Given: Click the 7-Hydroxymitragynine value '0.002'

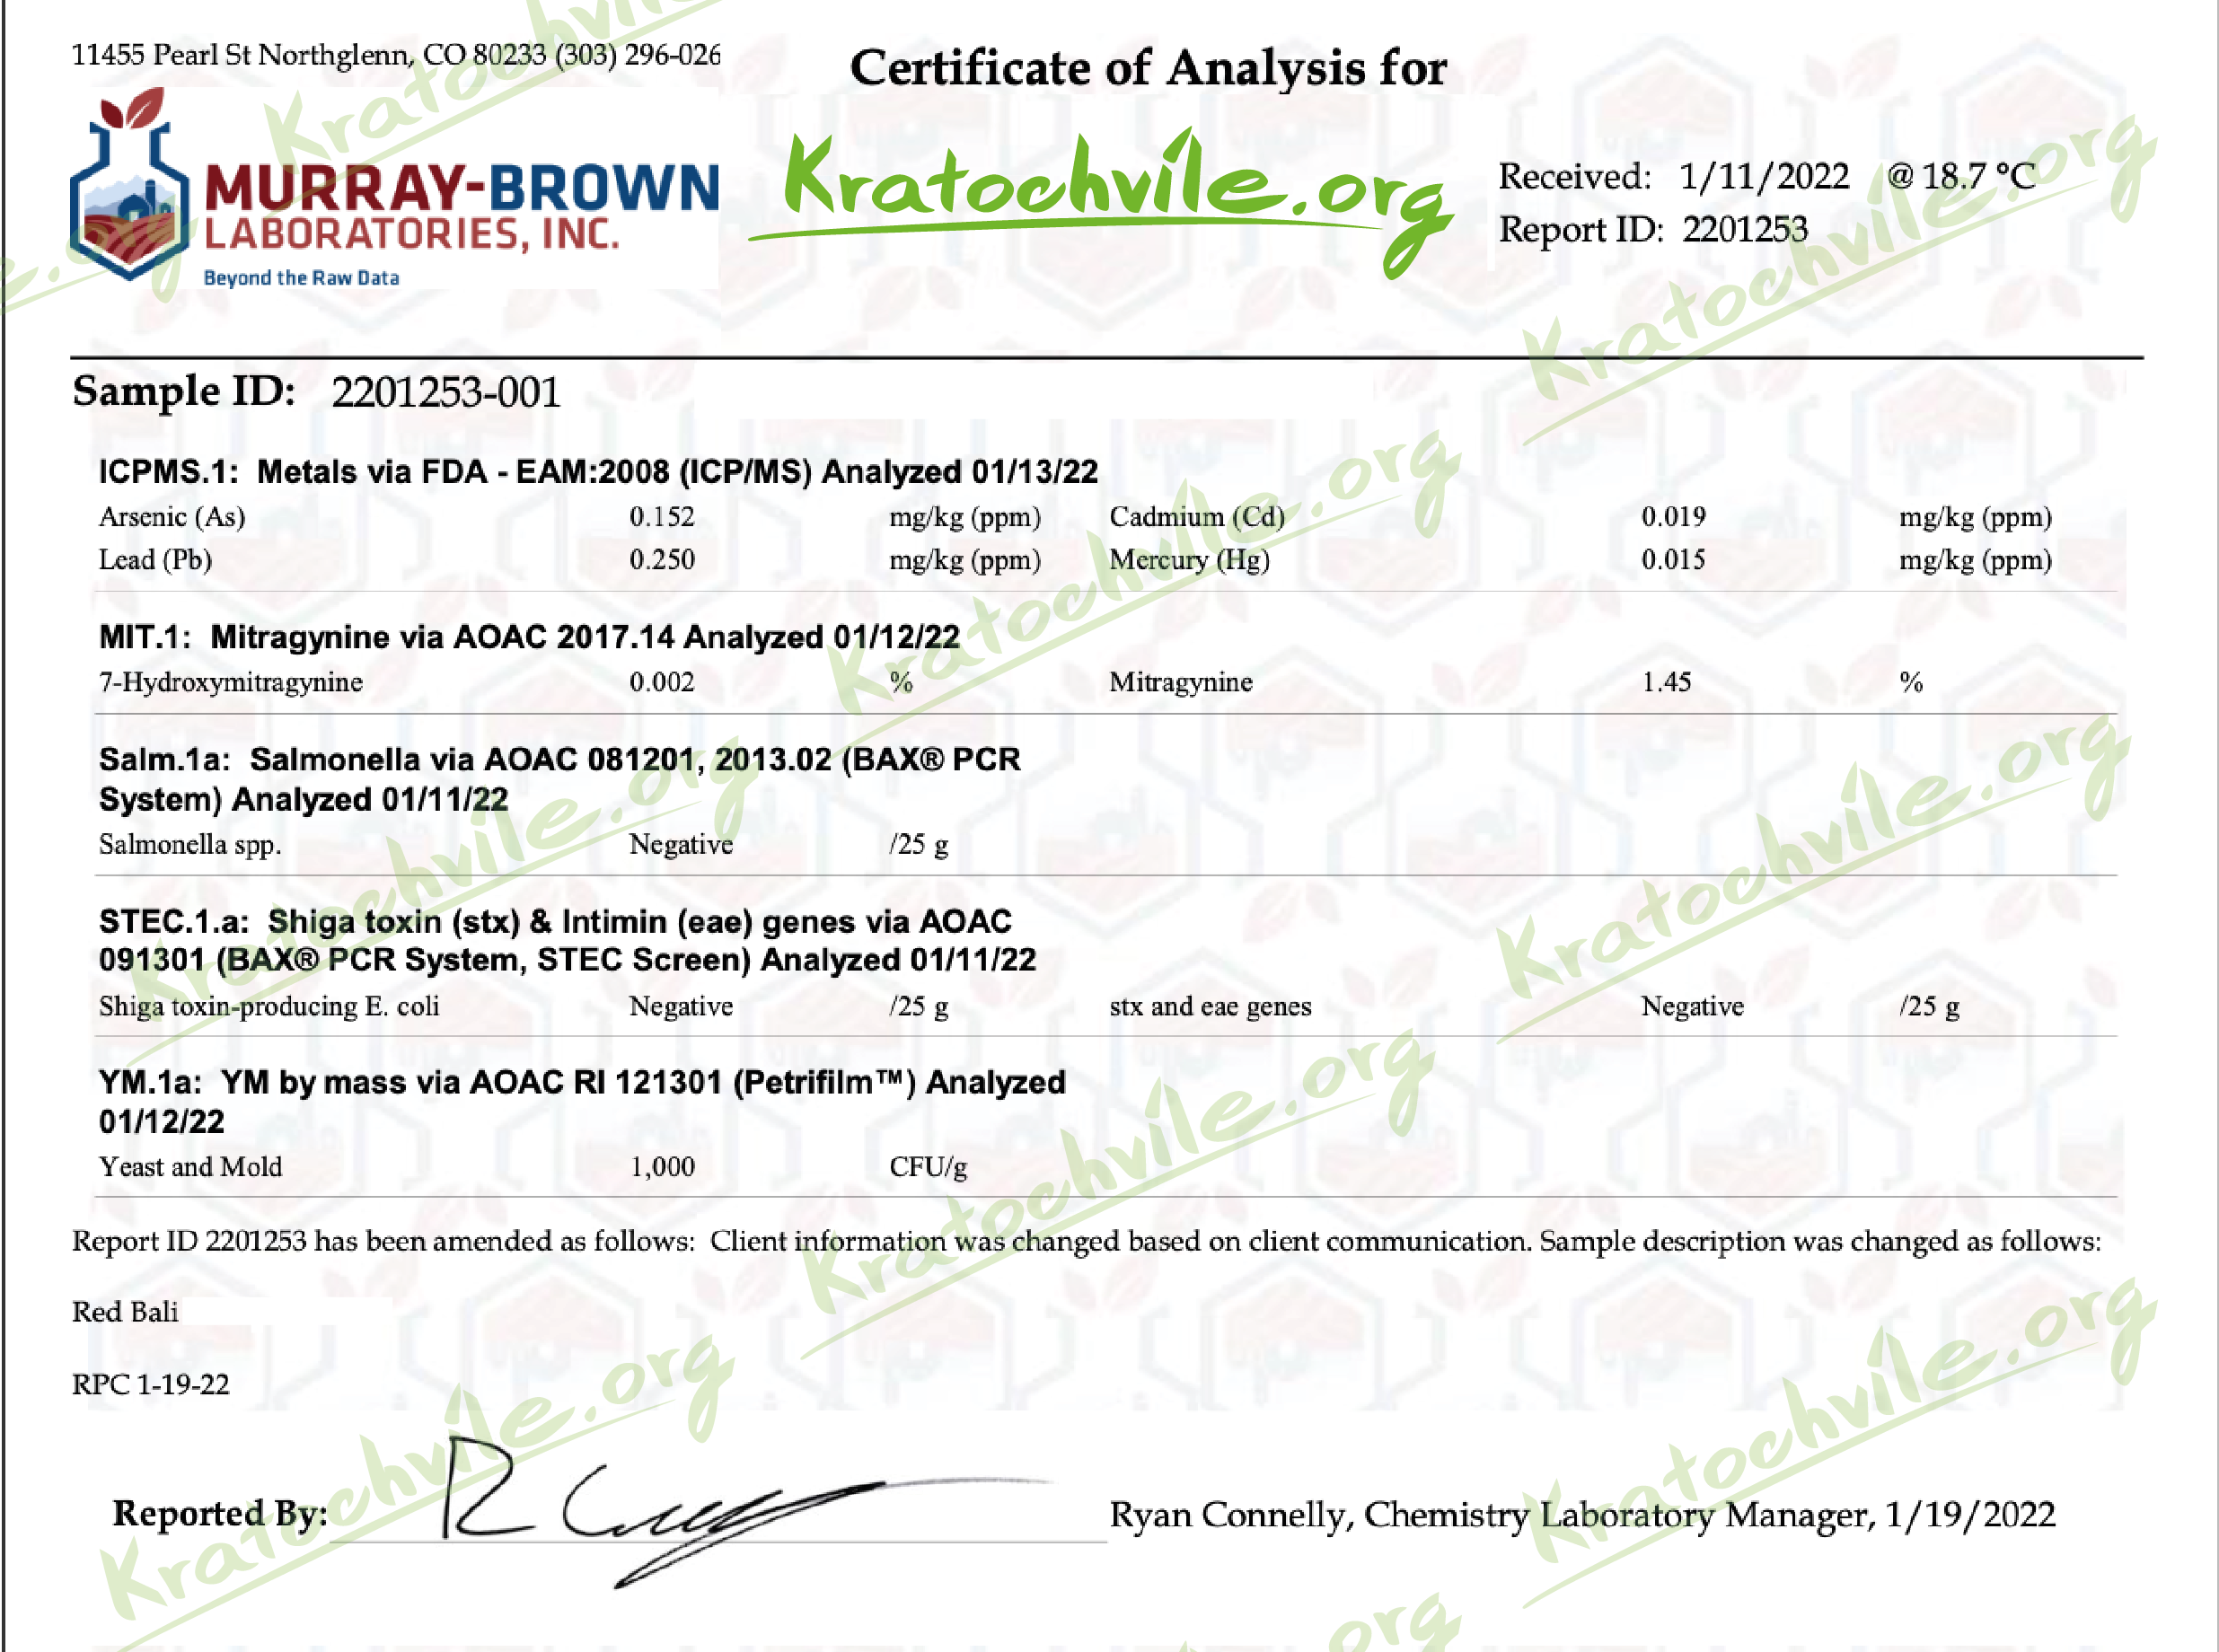Looking at the screenshot, I should [661, 683].
